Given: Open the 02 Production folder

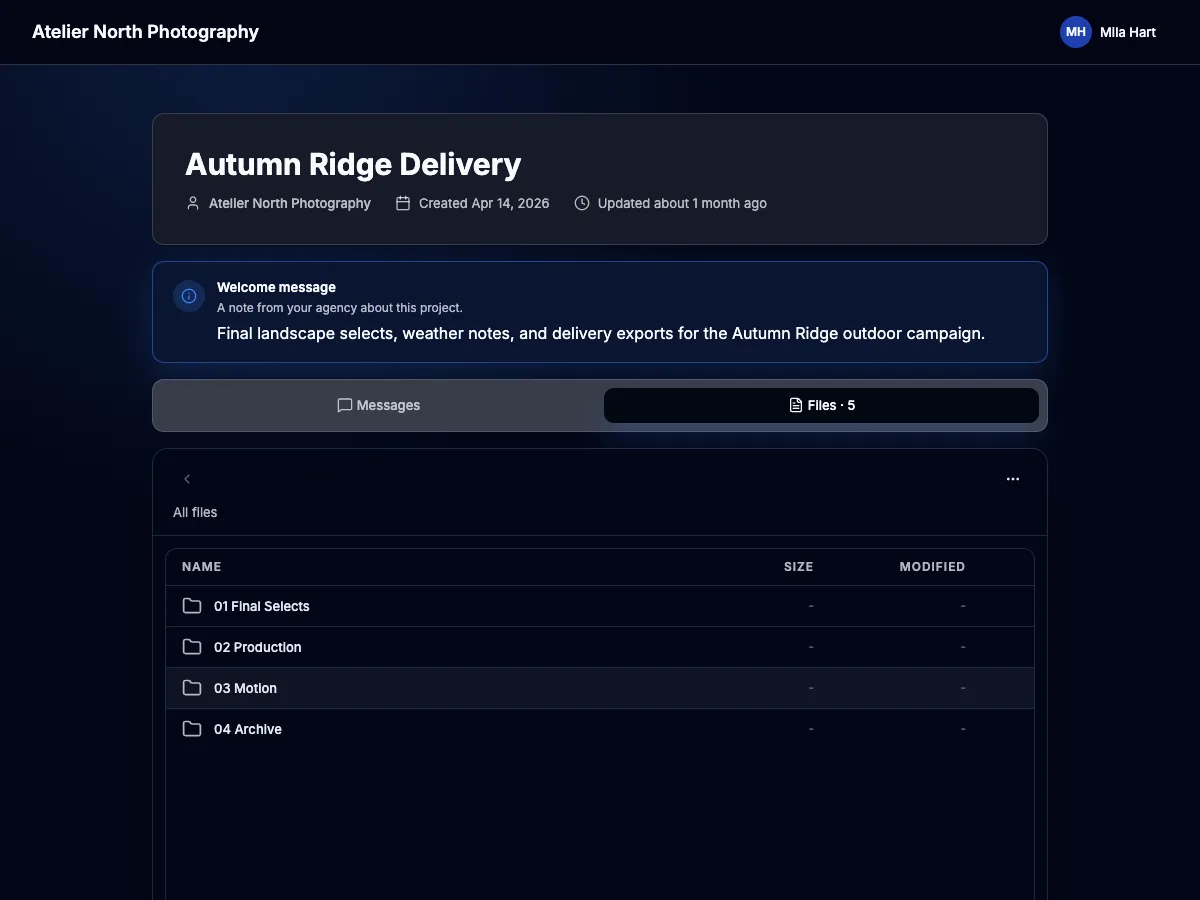Looking at the screenshot, I should (x=600, y=647).
